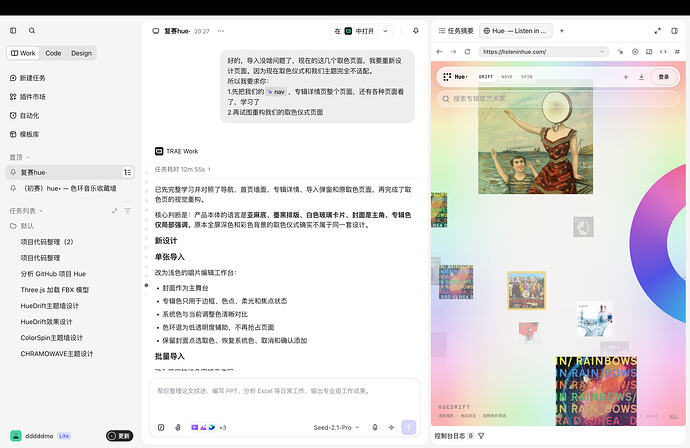Collapse the 任务列表 section
Screen dimensions: 690x448
click(x=26, y=211)
